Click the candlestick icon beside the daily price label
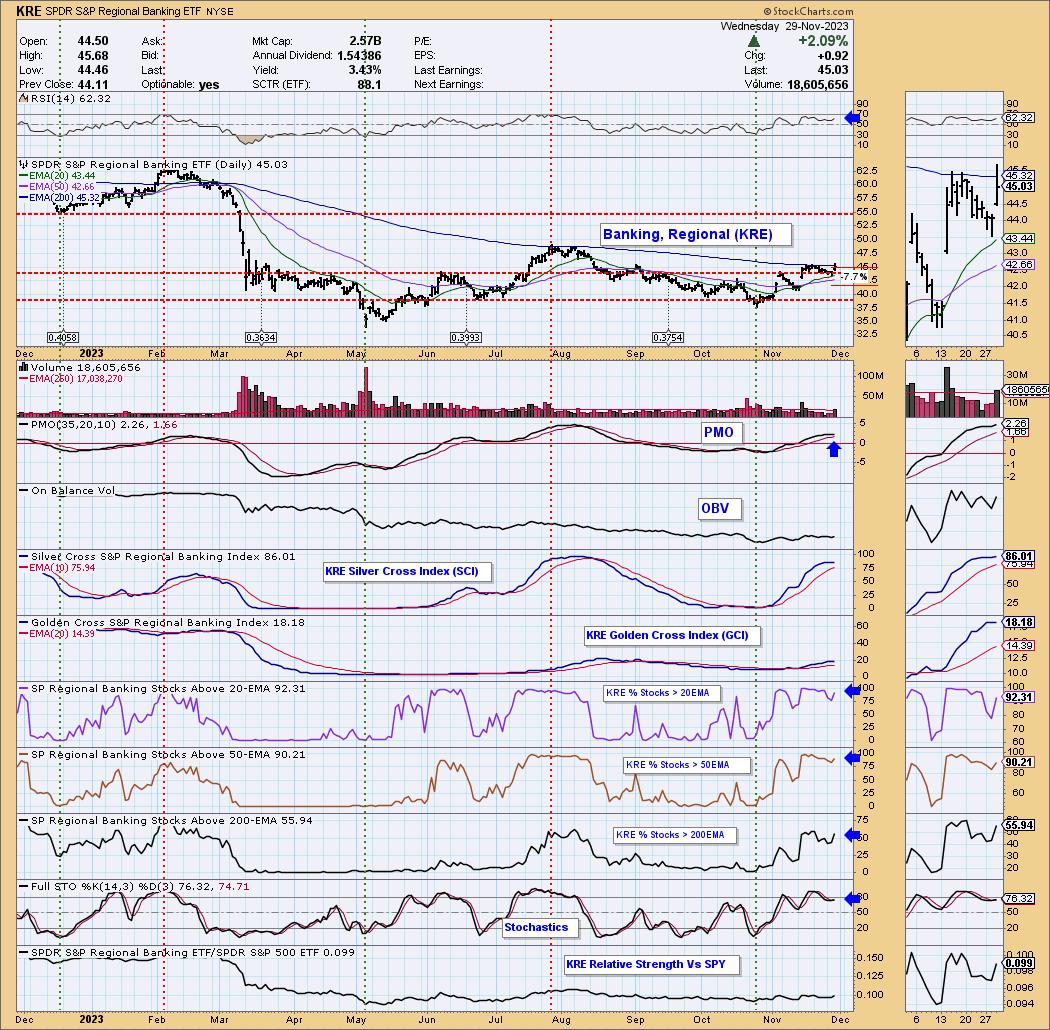 click(x=25, y=164)
